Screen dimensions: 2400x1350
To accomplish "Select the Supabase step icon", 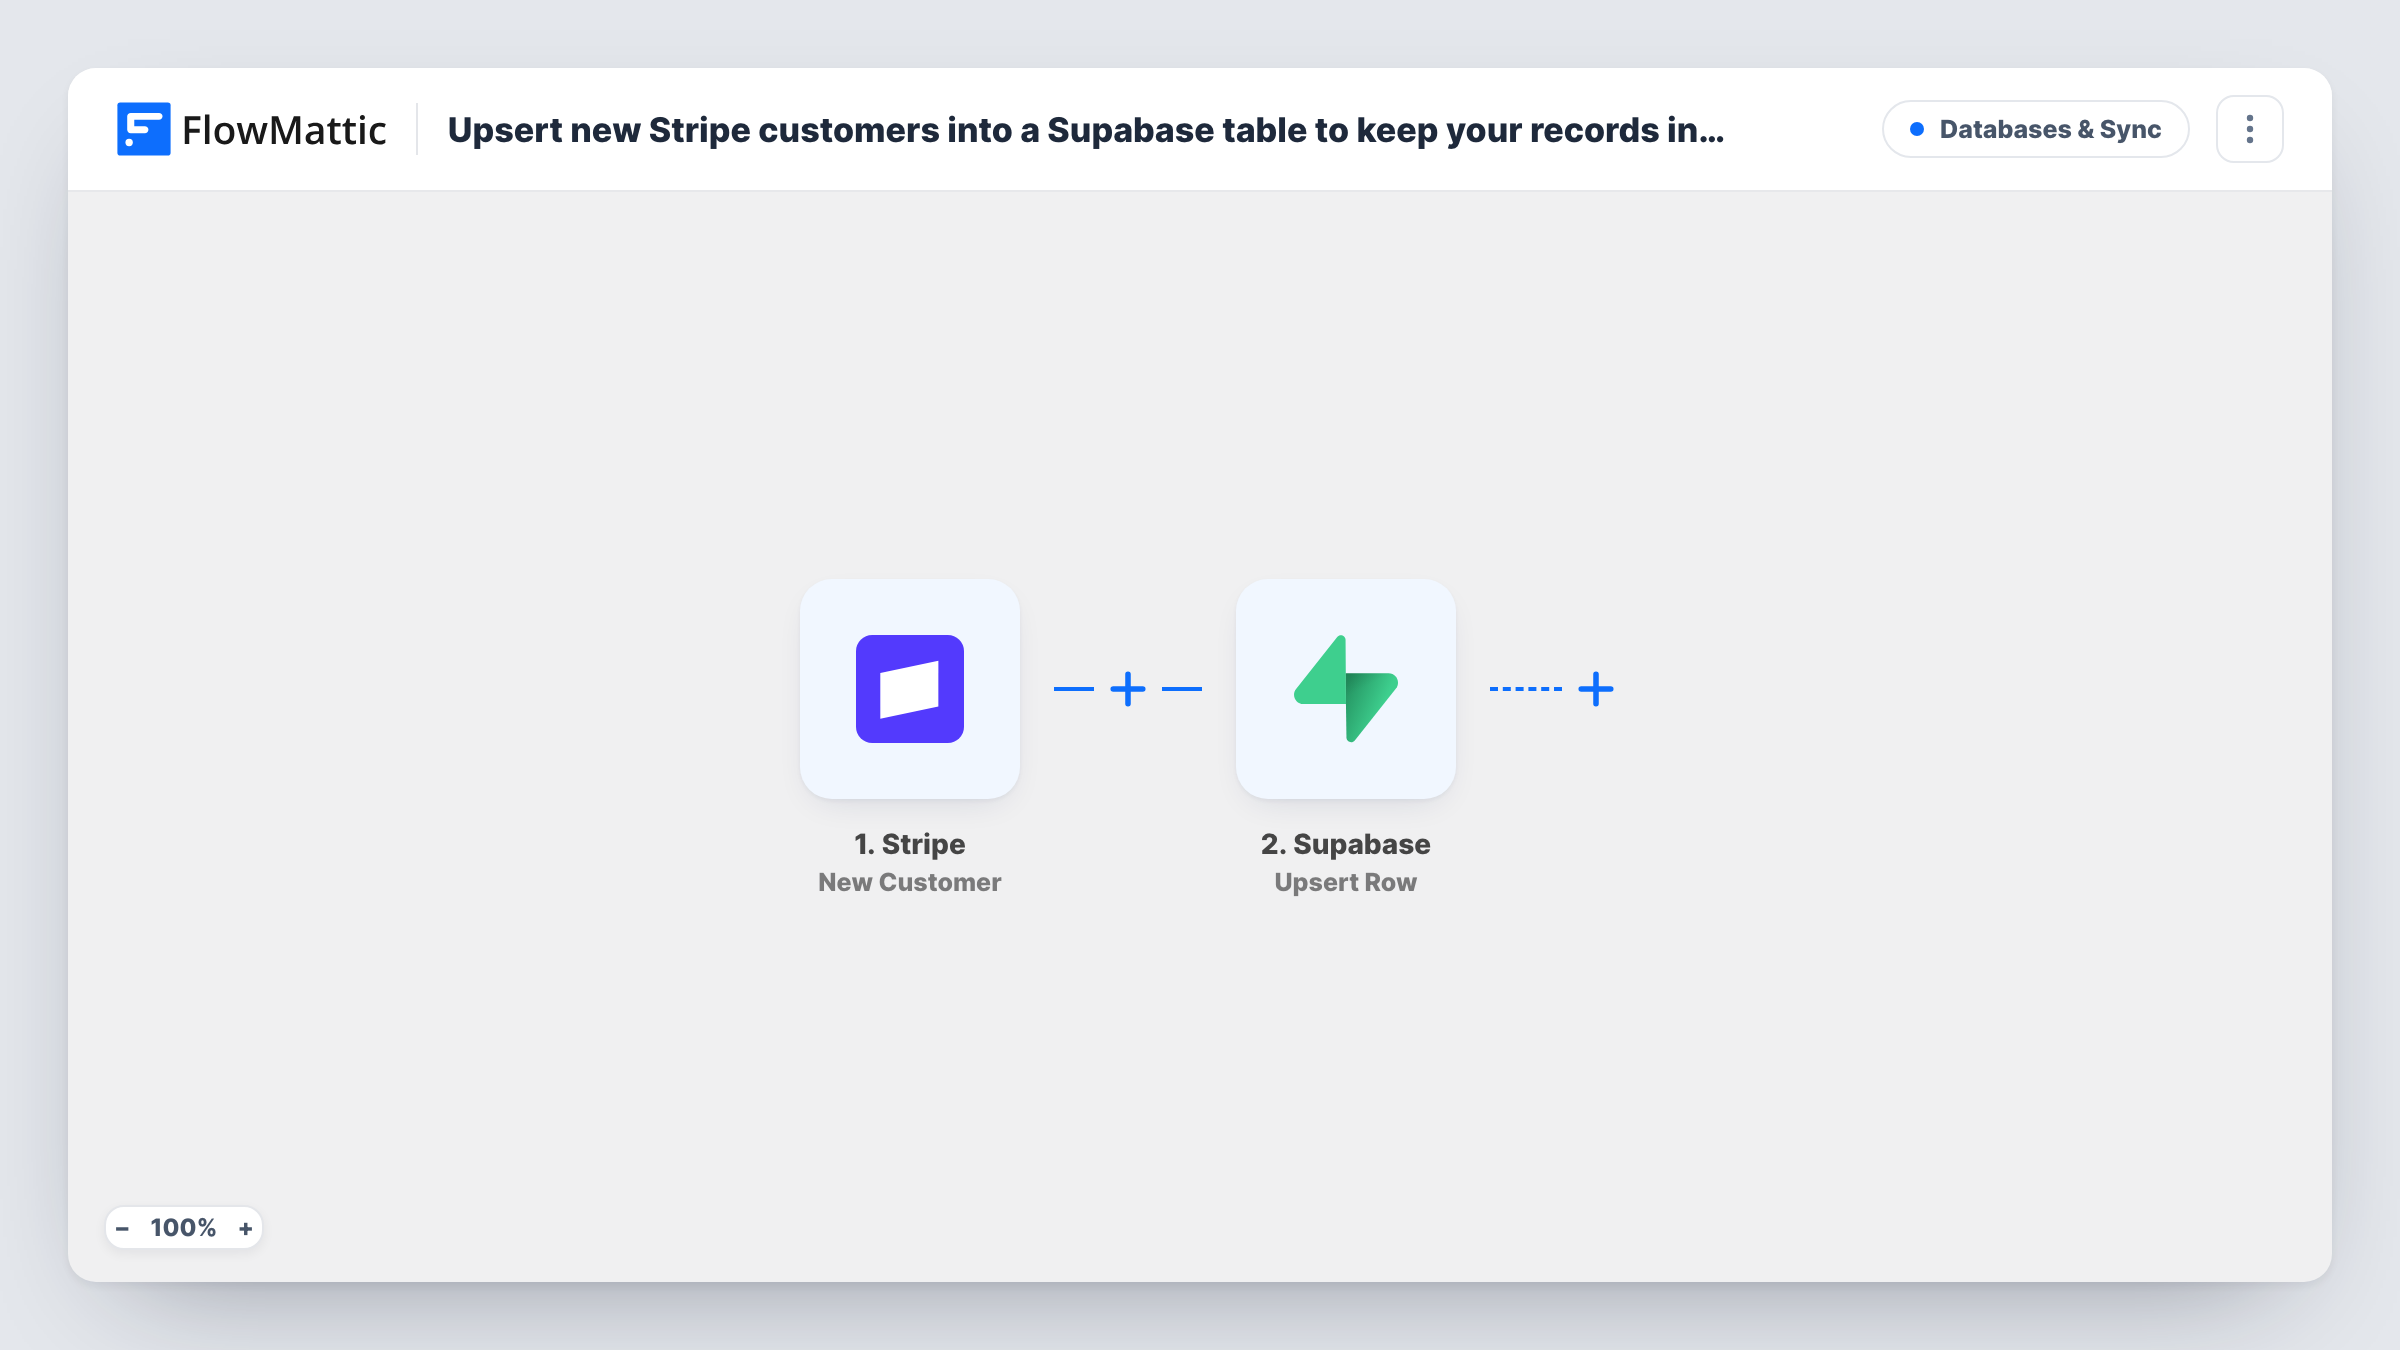I will 1345,689.
